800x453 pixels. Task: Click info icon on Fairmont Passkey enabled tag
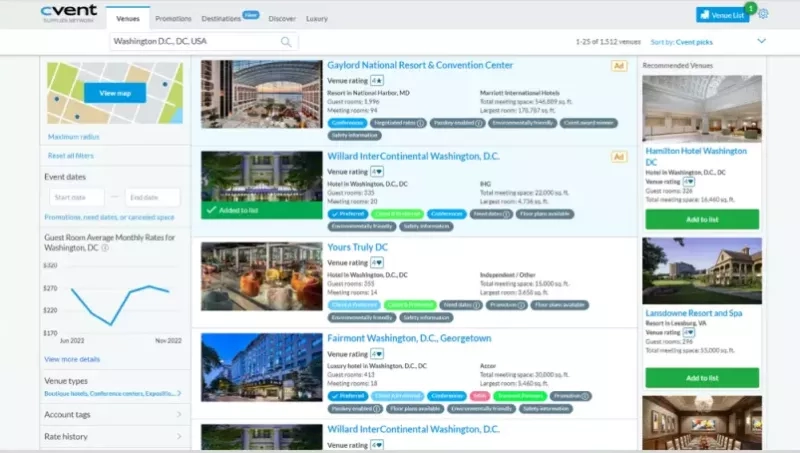coord(377,409)
